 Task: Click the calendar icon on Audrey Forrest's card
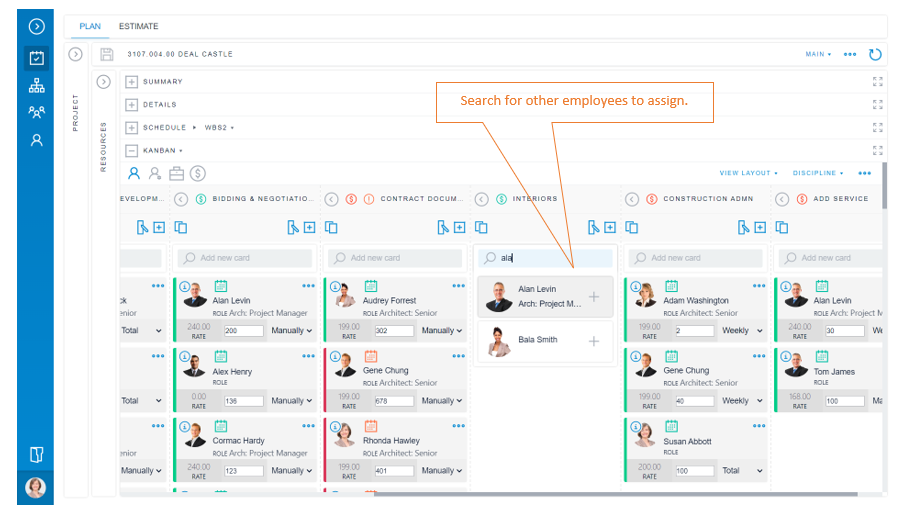[370, 286]
